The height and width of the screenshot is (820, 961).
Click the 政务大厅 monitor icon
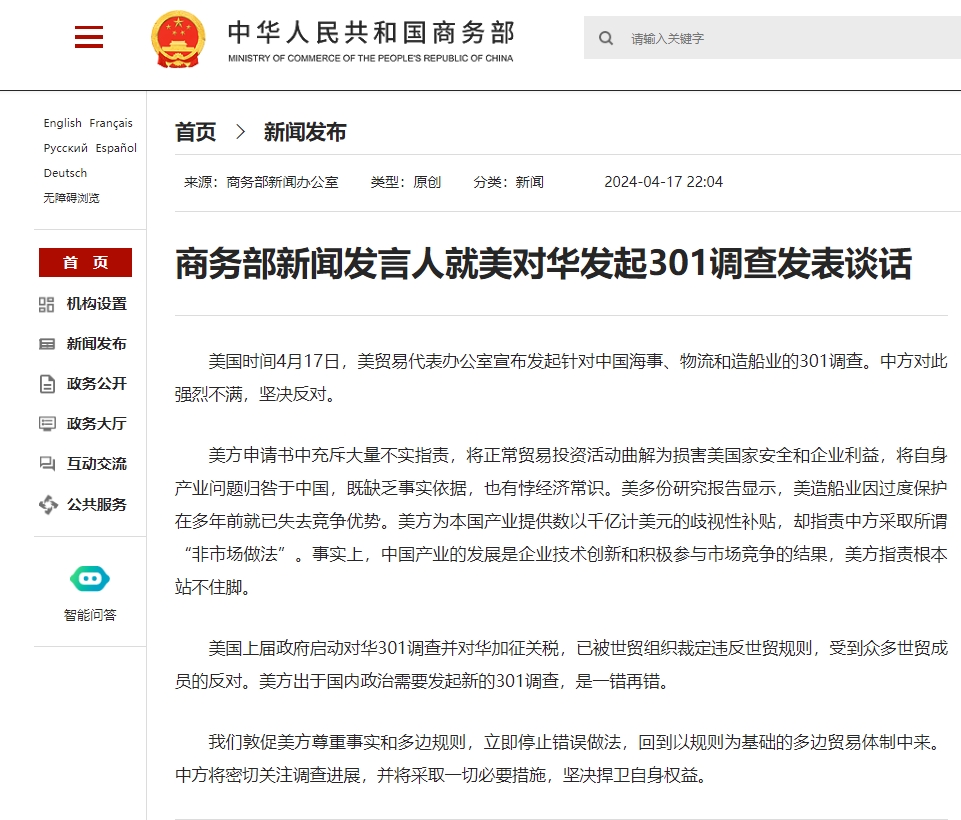click(47, 424)
